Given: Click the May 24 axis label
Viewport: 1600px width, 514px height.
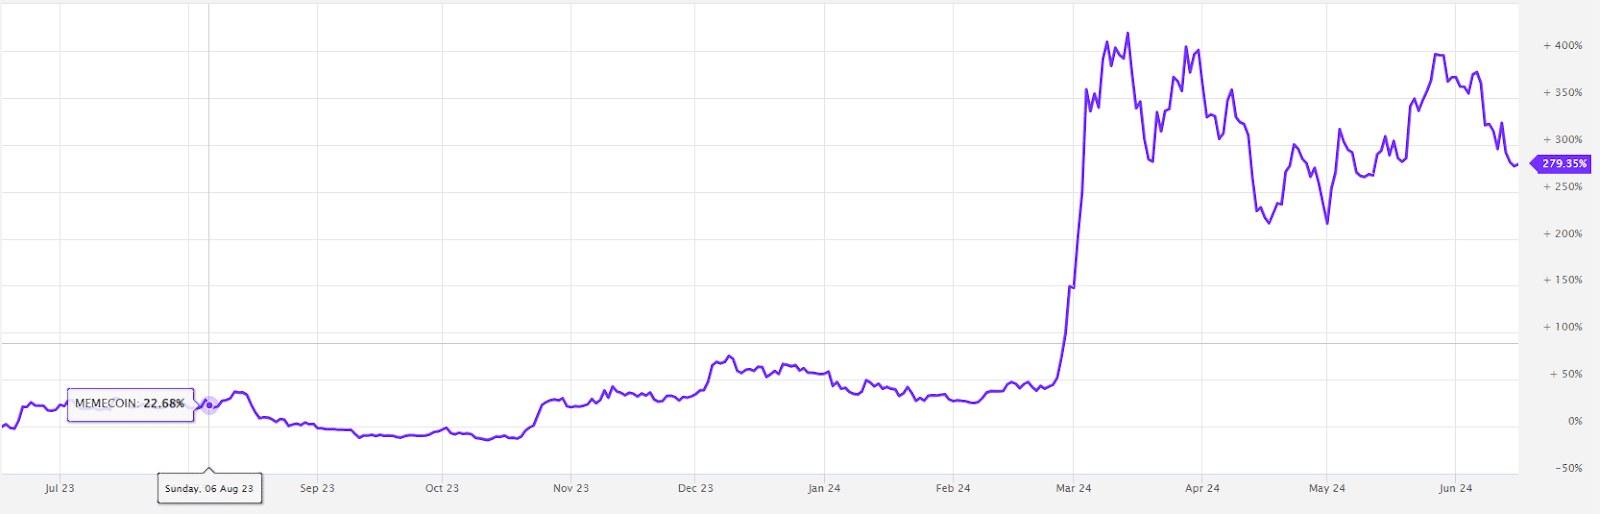Looking at the screenshot, I should (x=1327, y=488).
